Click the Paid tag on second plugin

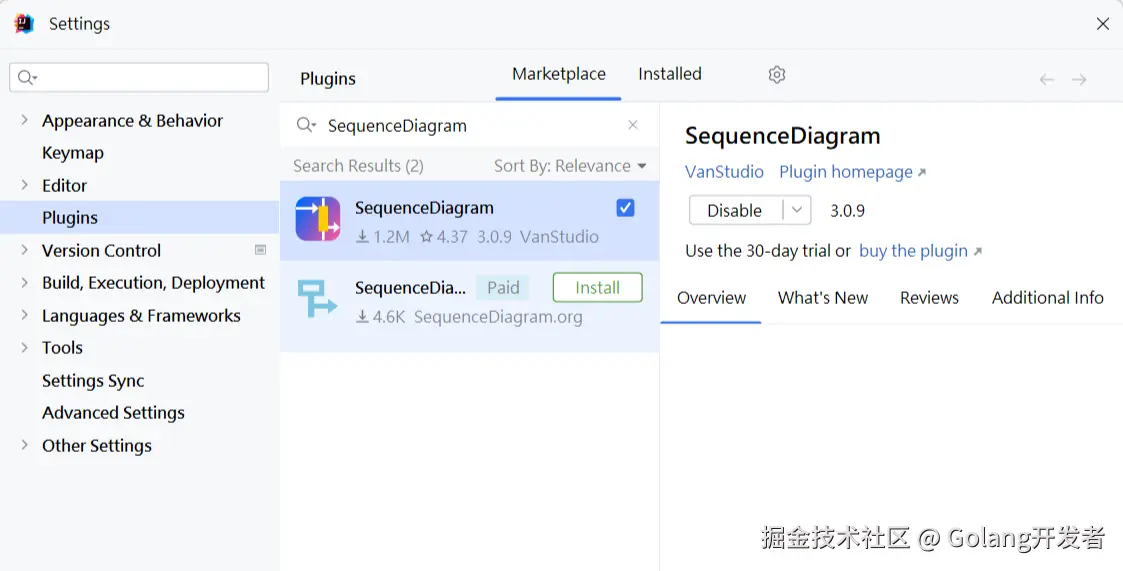[x=503, y=287]
